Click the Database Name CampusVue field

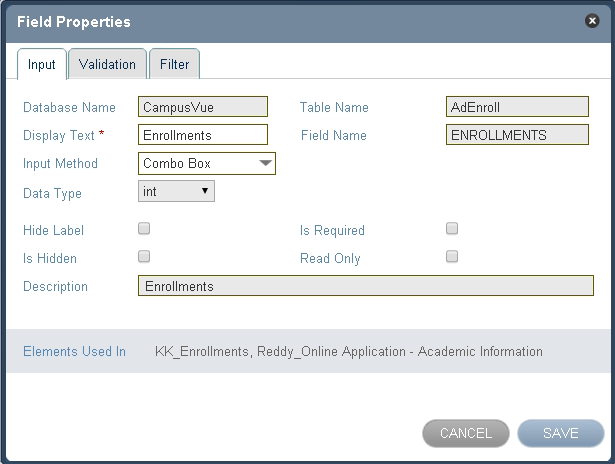203,107
